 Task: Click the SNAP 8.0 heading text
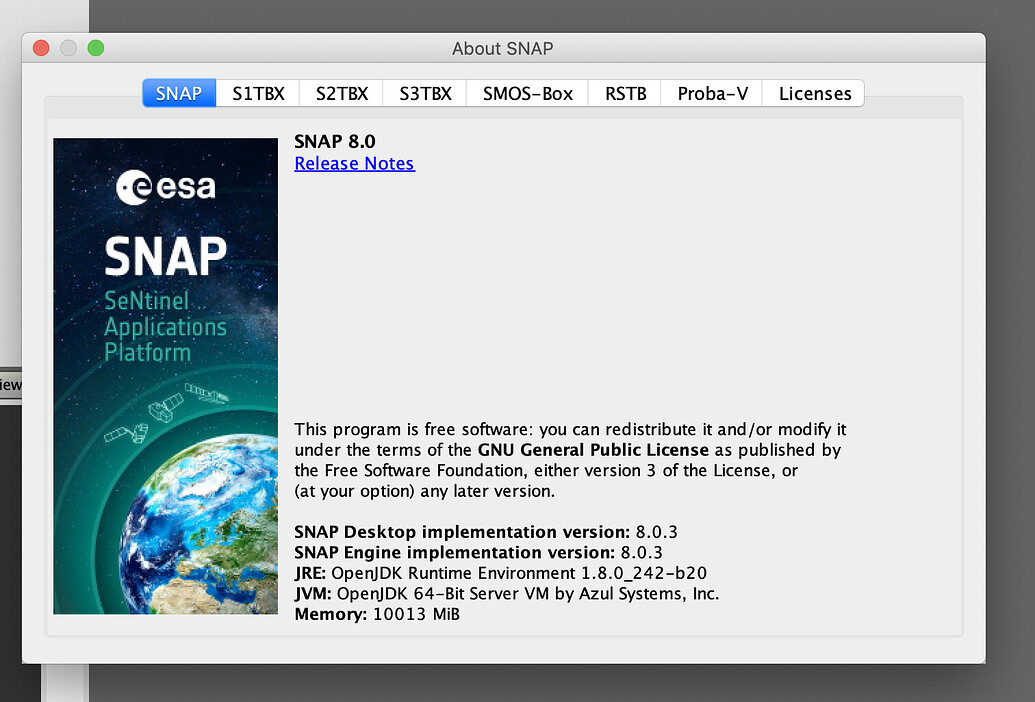click(334, 141)
